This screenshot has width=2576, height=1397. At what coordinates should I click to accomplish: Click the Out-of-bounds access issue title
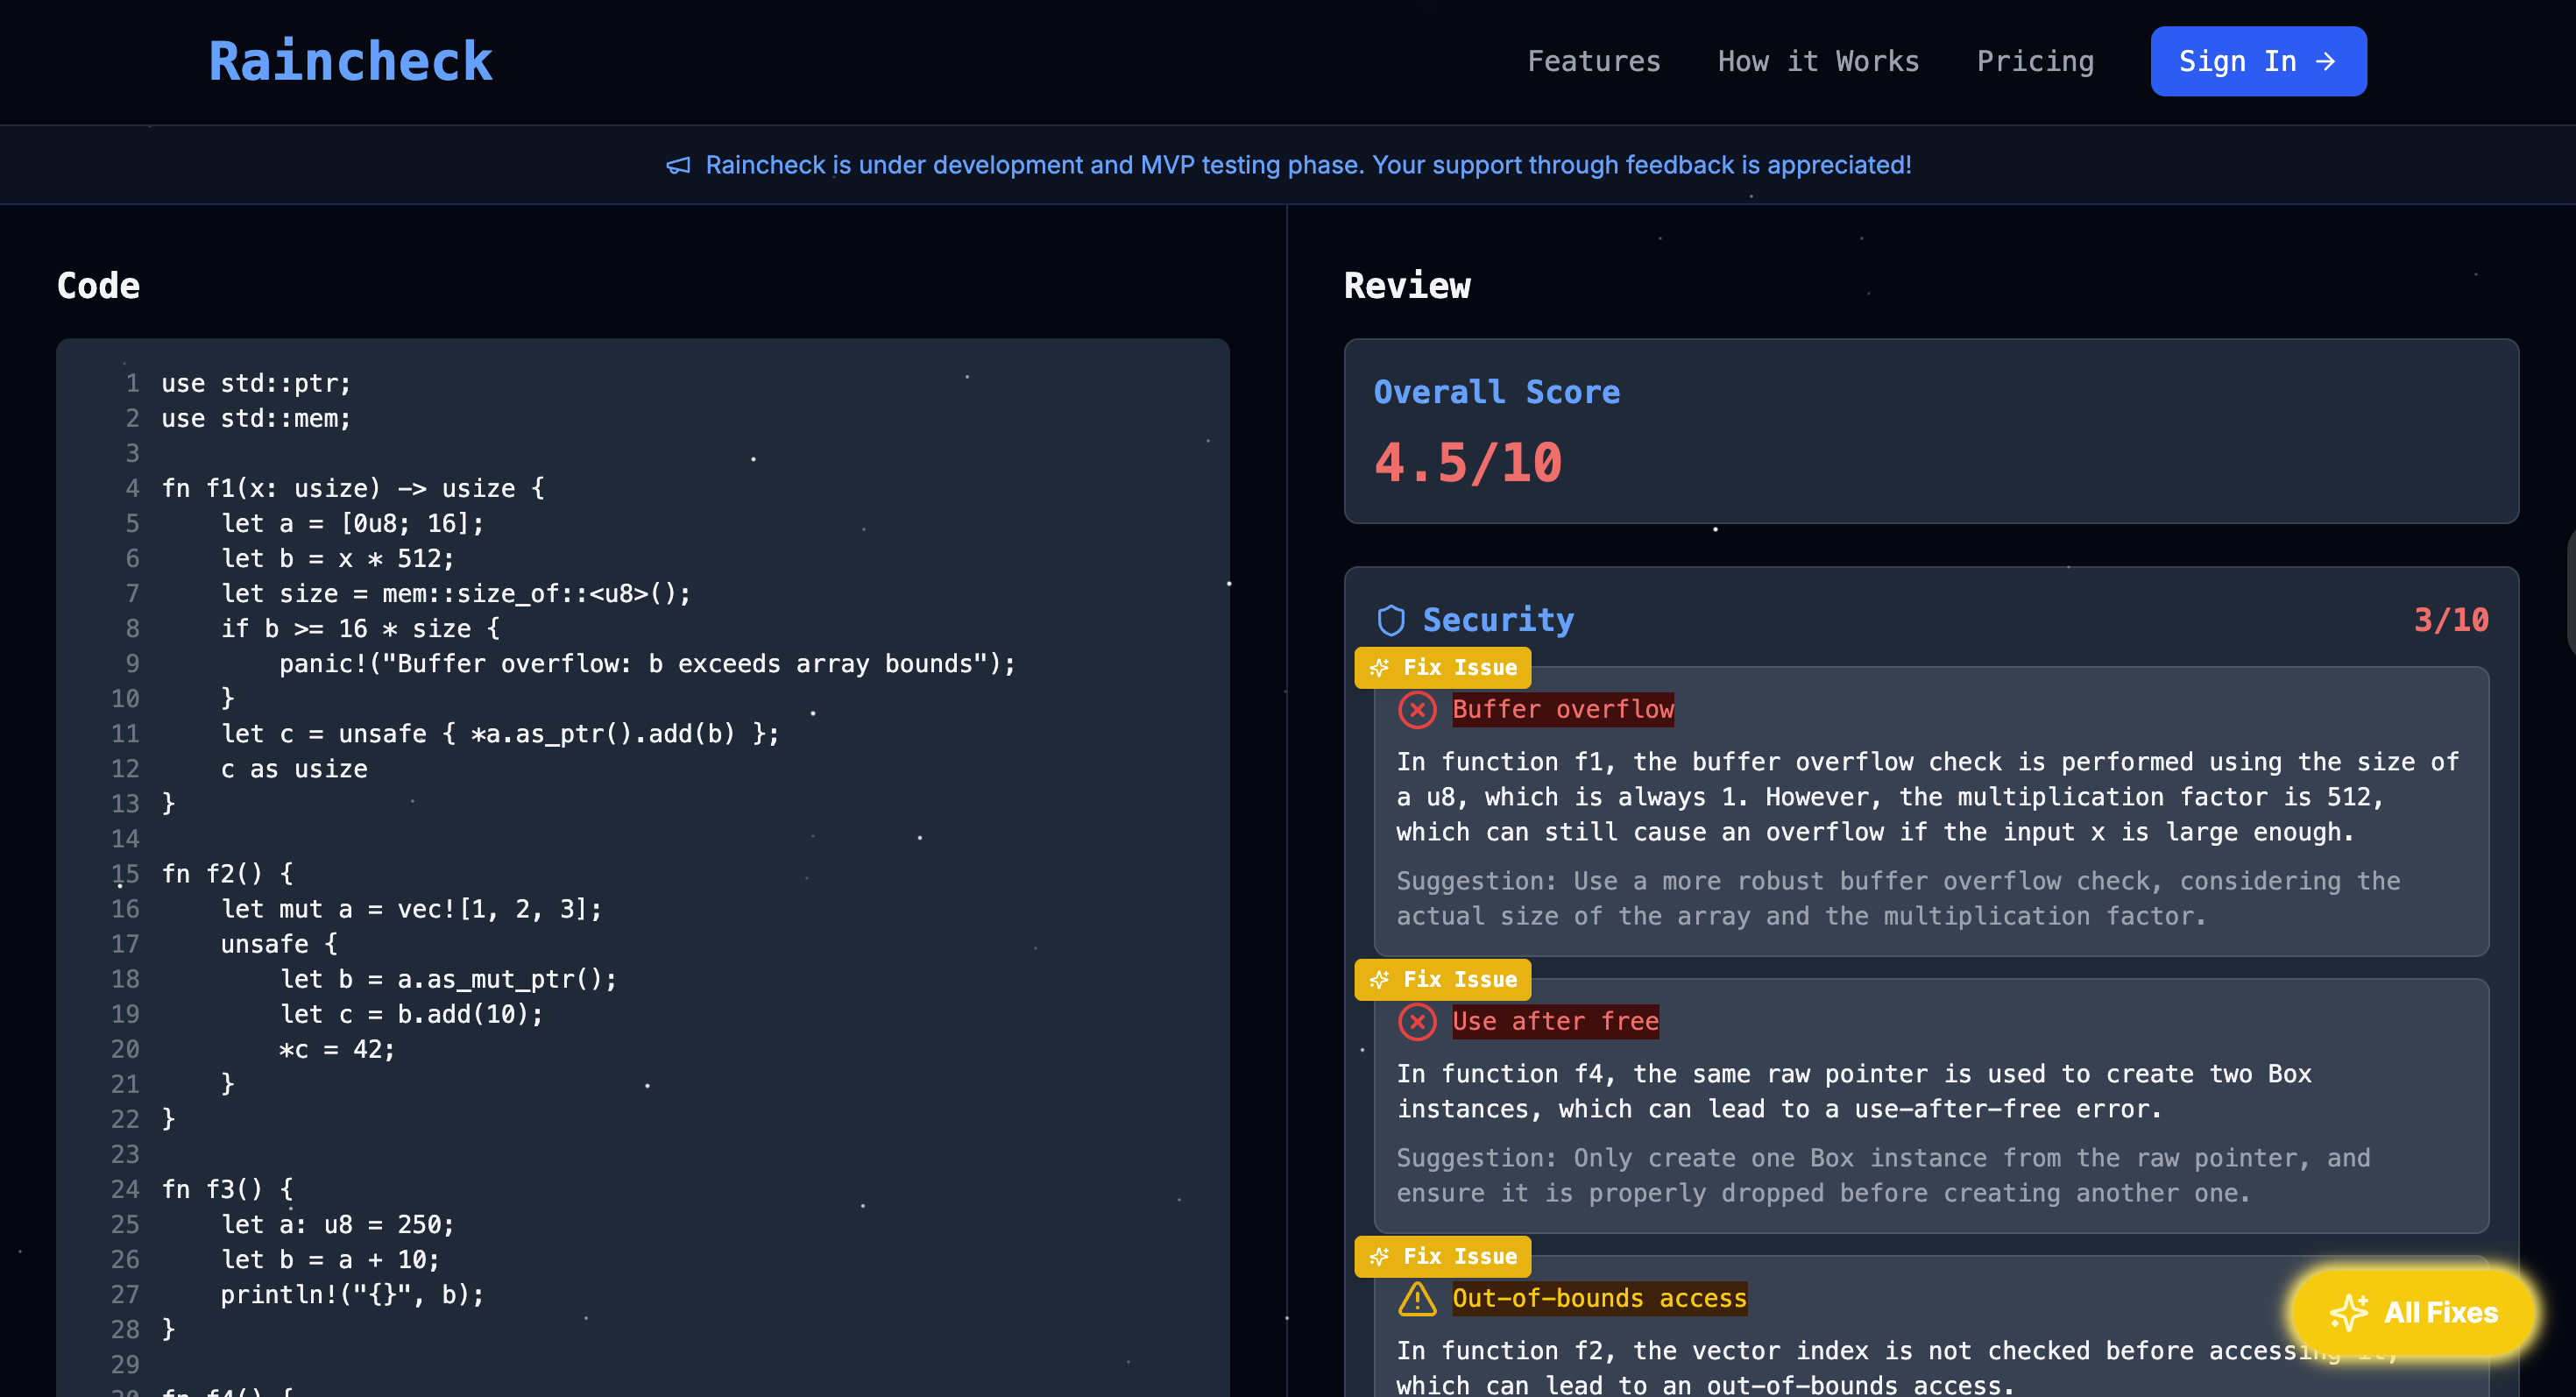[1599, 1298]
